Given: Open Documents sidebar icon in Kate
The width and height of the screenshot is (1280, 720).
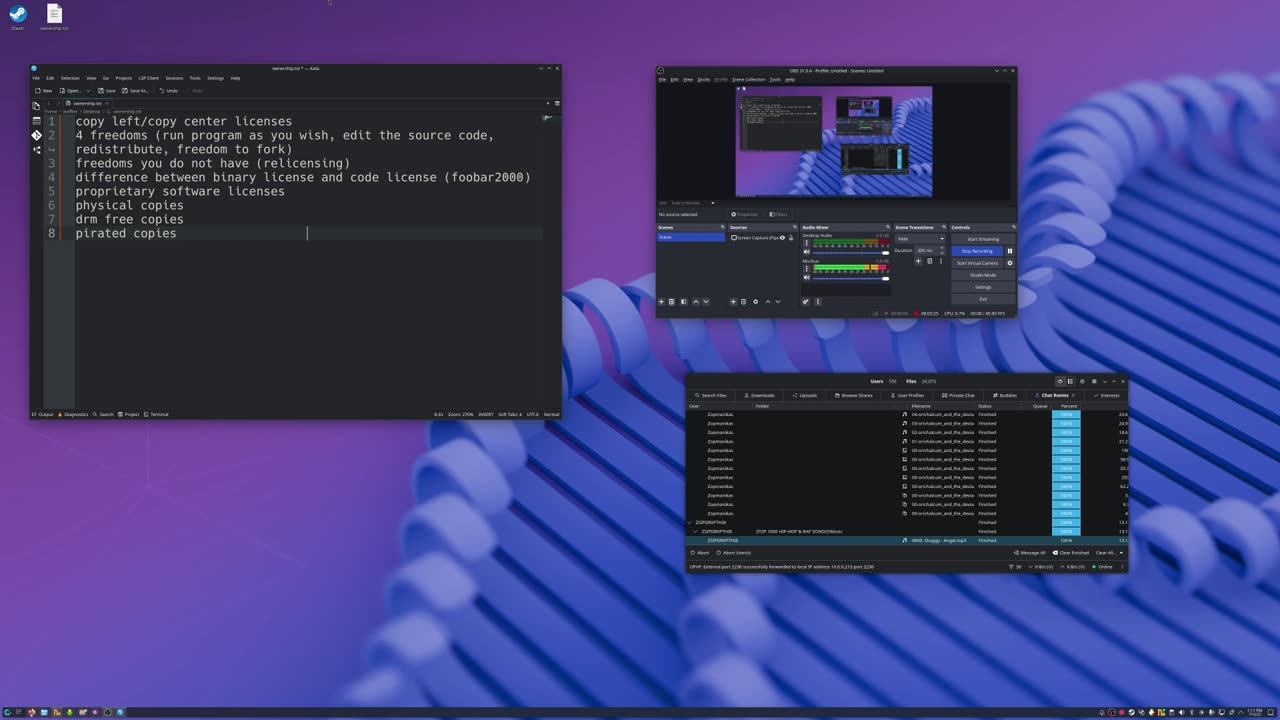Looking at the screenshot, I should point(36,106).
